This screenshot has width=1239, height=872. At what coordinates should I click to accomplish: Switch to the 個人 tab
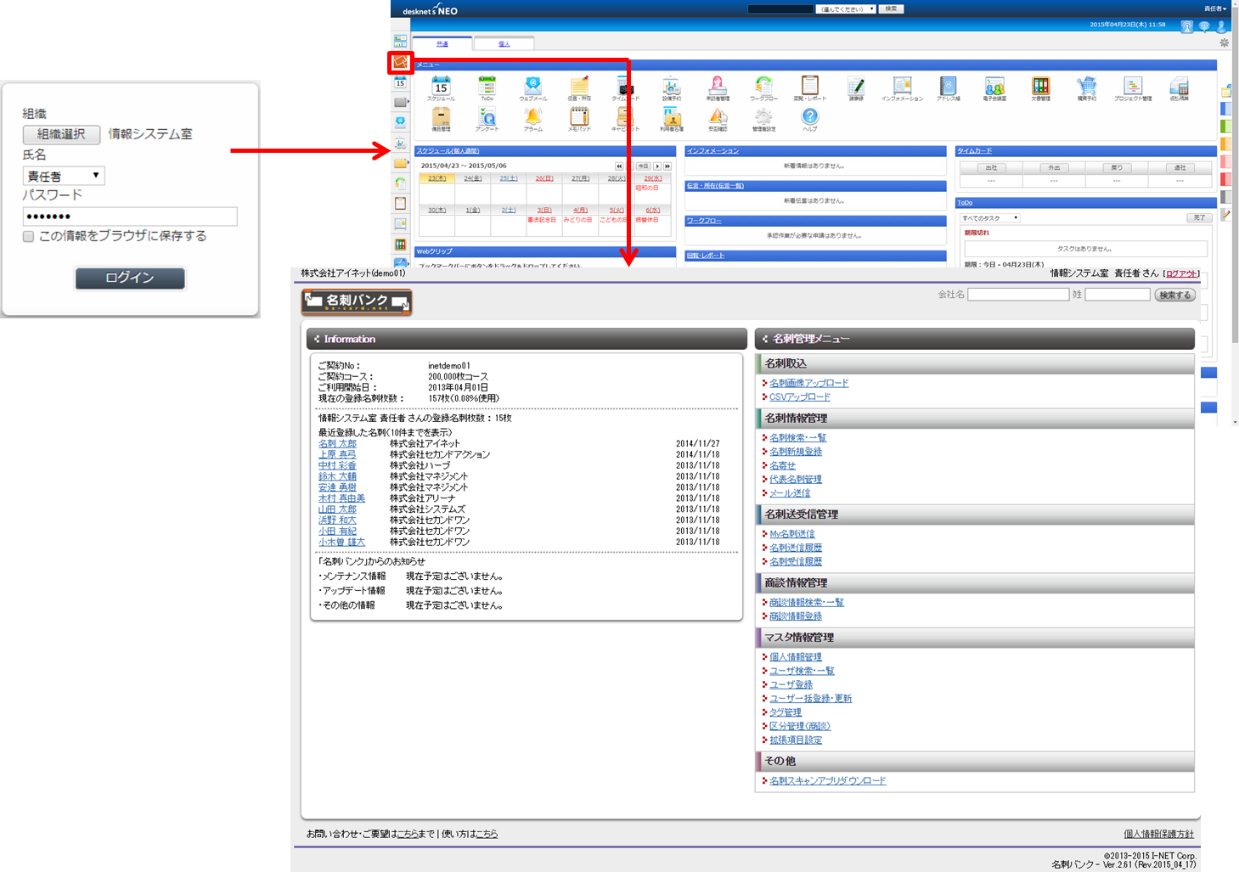(x=503, y=44)
